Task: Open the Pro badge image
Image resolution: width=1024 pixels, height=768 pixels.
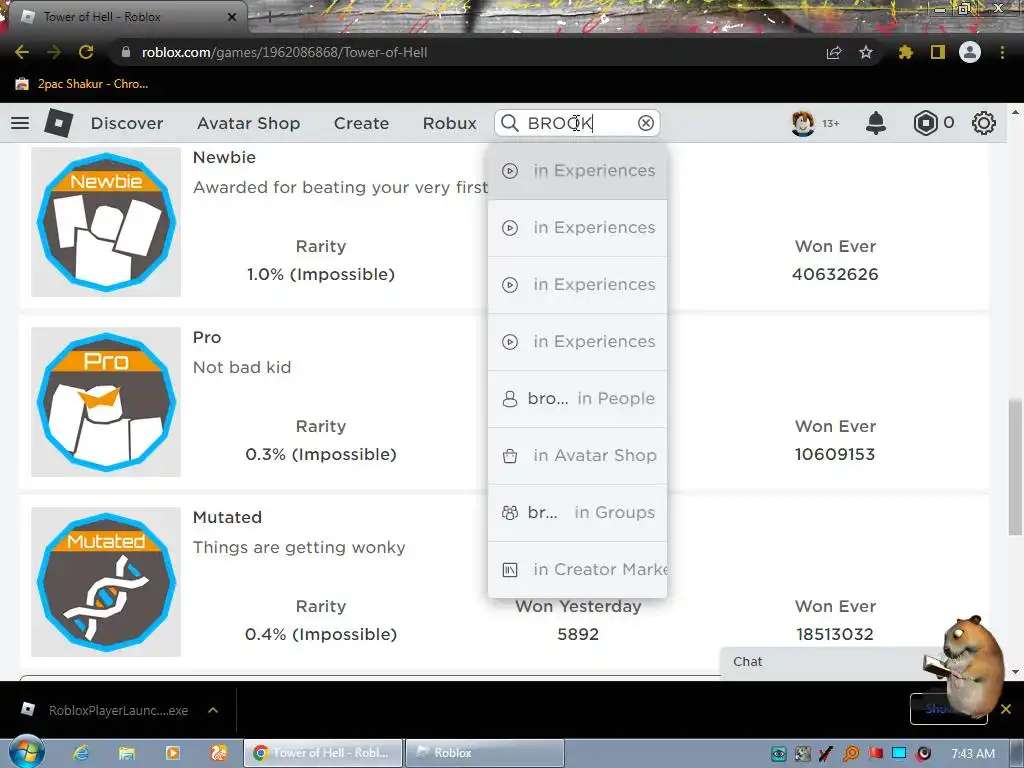Action: click(x=106, y=402)
